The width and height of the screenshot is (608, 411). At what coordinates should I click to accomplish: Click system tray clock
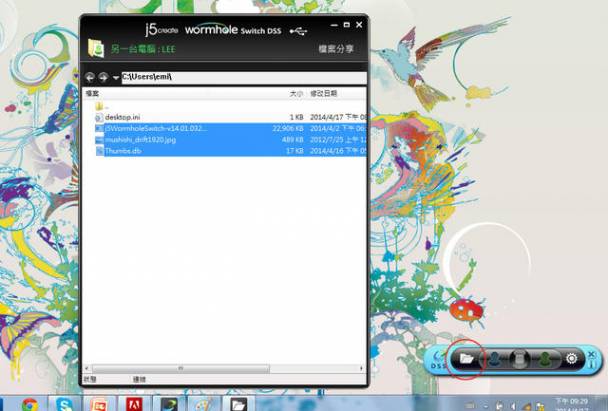tap(572, 404)
